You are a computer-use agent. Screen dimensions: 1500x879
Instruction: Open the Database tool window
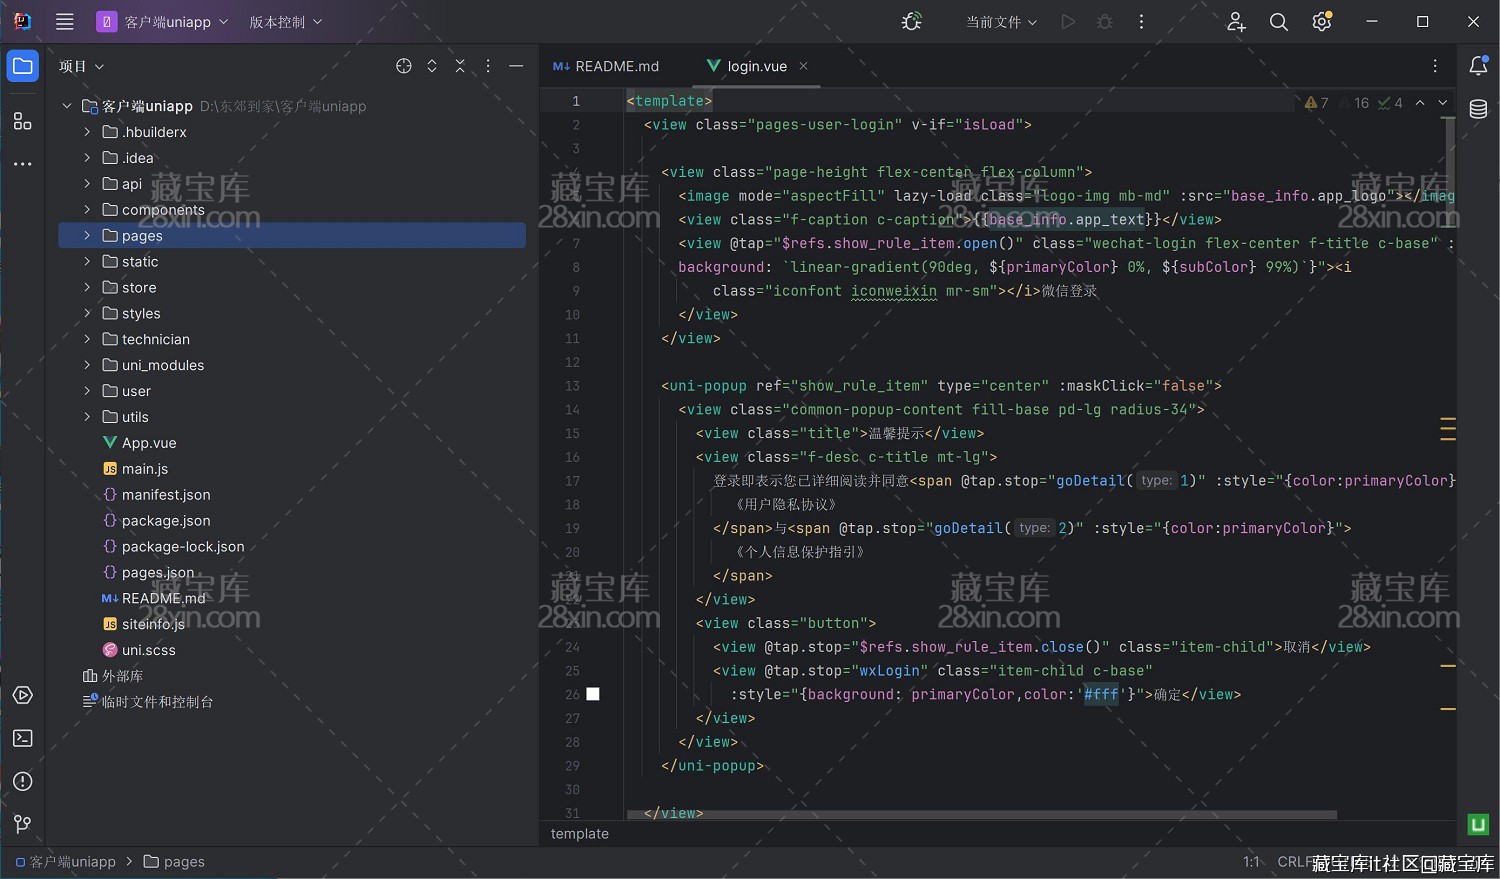pyautogui.click(x=1478, y=109)
